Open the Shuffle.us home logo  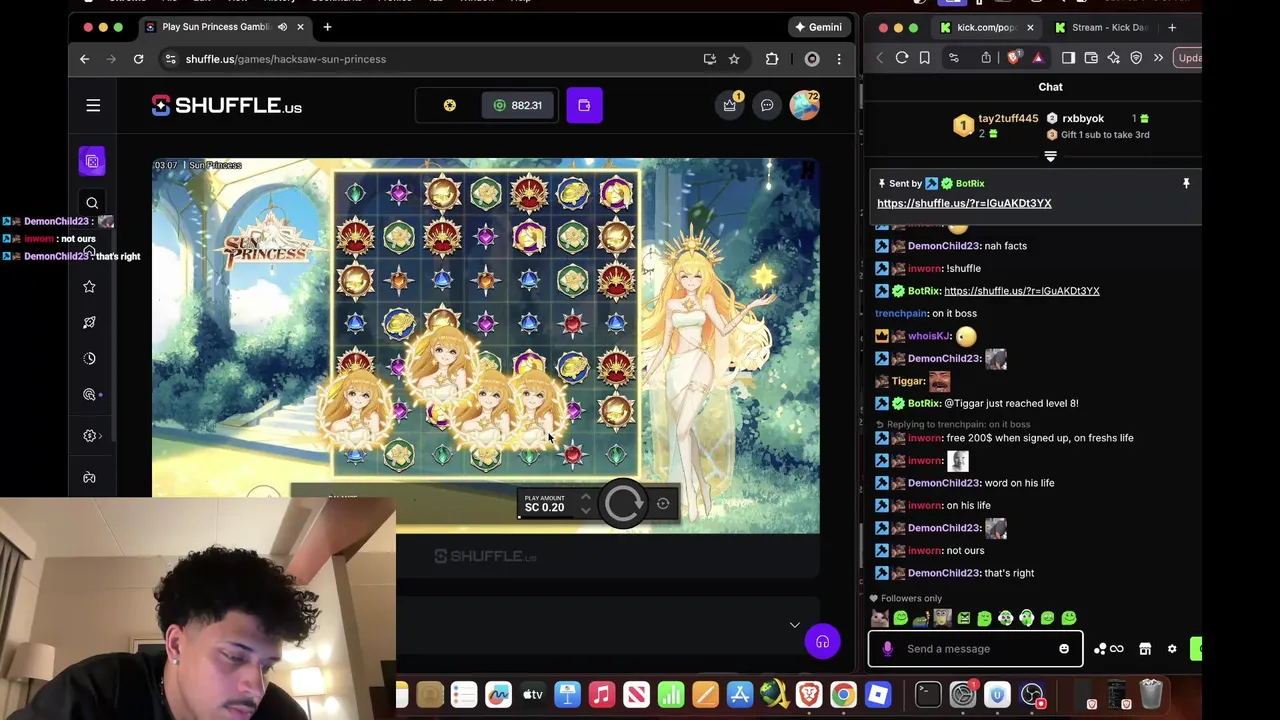click(227, 106)
